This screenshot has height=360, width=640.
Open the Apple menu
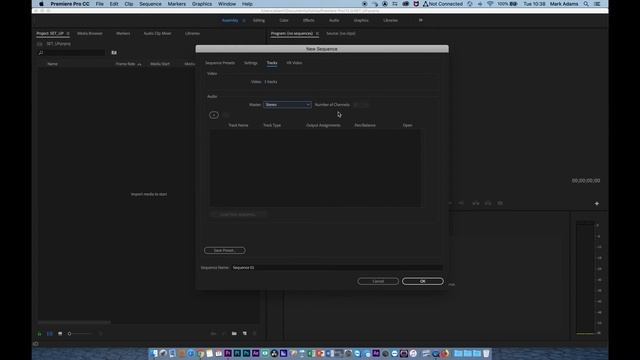[x=41, y=4]
